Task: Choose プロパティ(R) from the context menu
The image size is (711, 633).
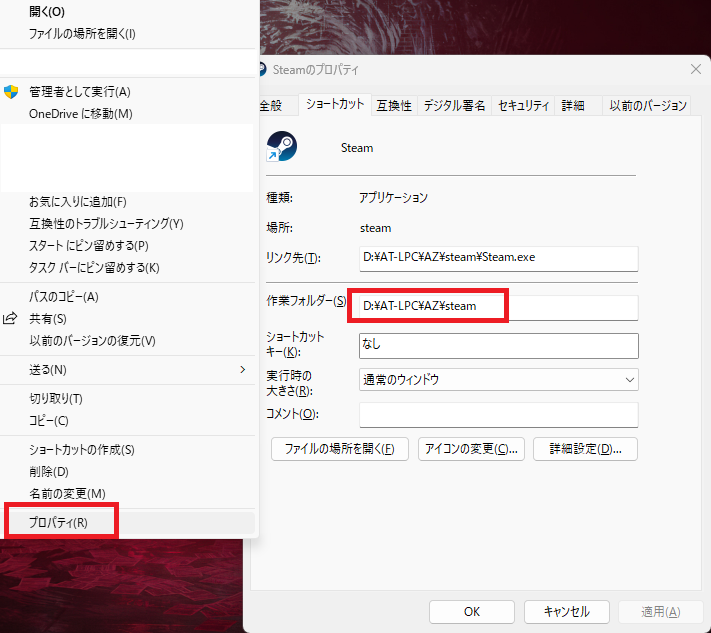Action: (x=58, y=522)
